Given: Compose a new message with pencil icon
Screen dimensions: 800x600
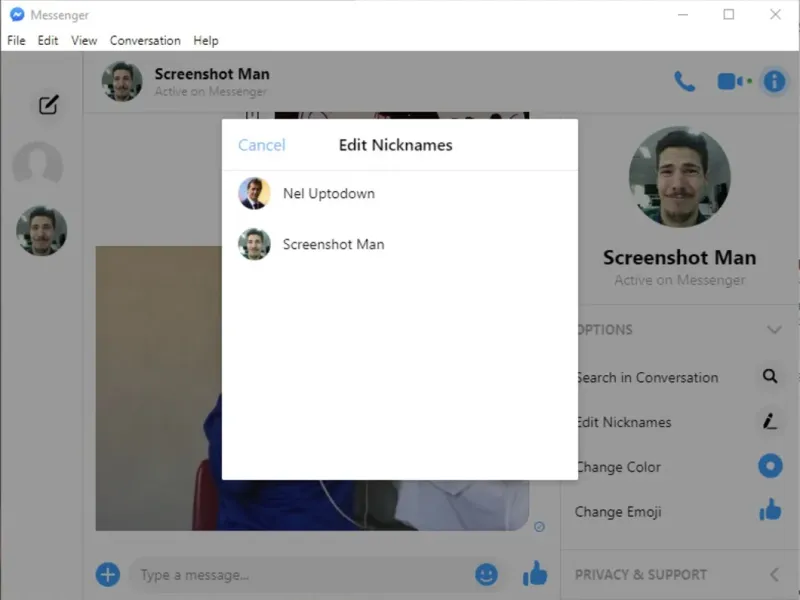Looking at the screenshot, I should pos(48,105).
